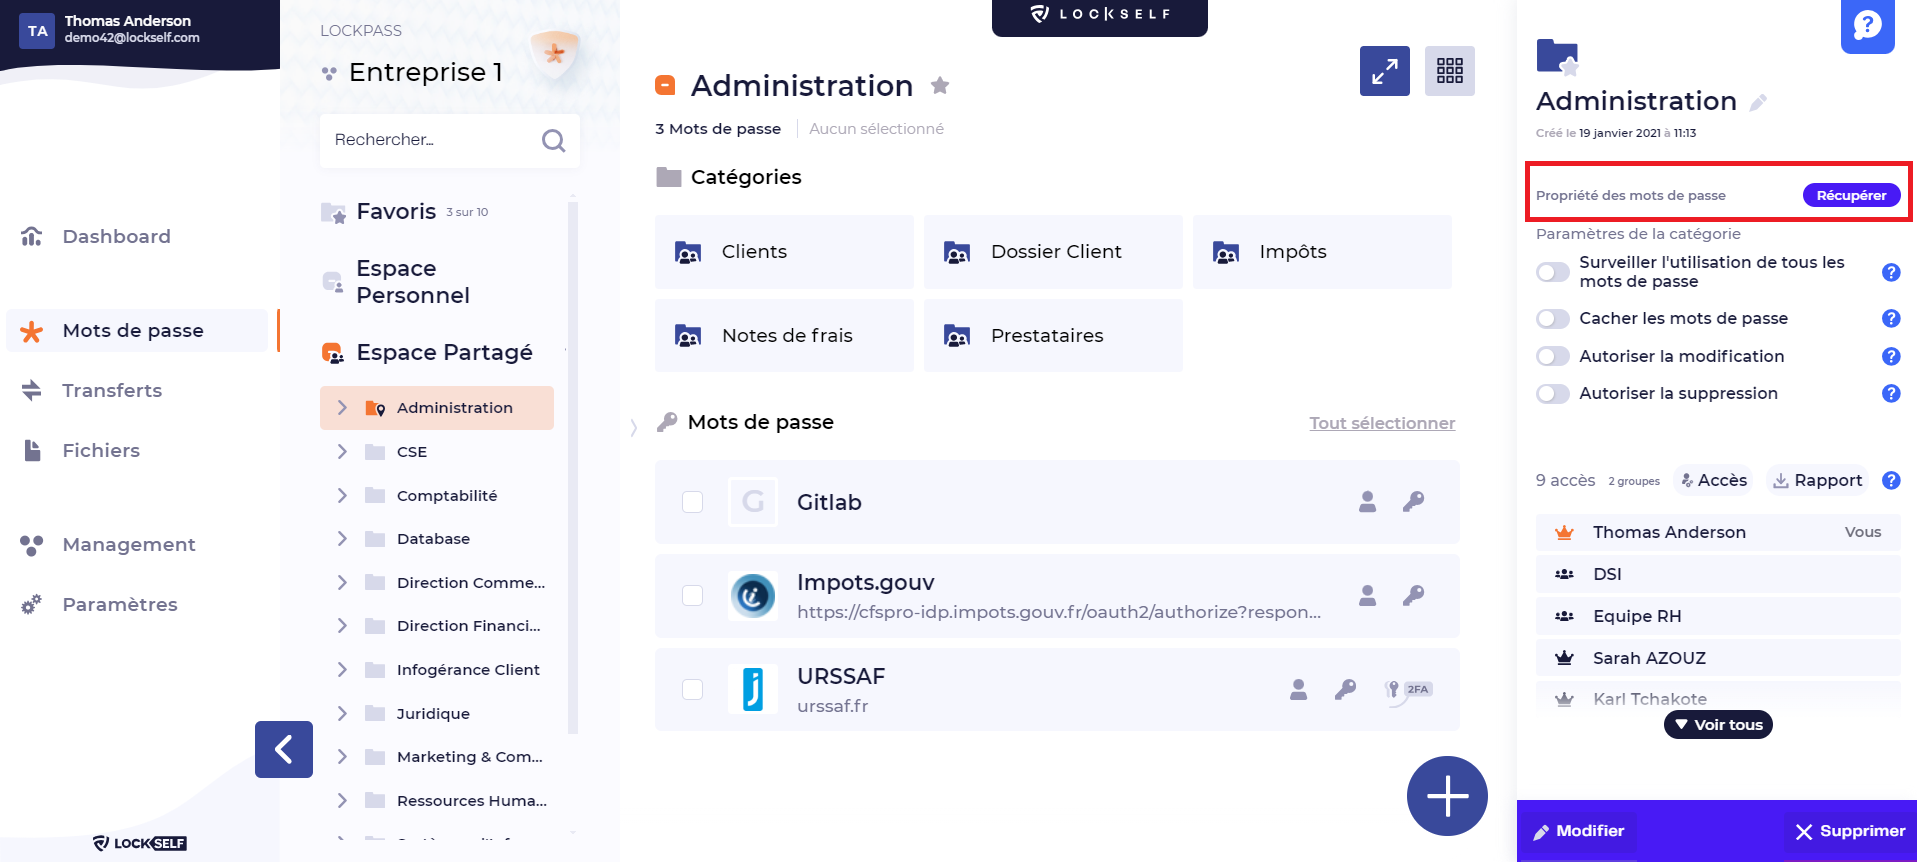The width and height of the screenshot is (1917, 862).
Task: Enable Cacher les mots de passe toggle
Action: (x=1553, y=319)
